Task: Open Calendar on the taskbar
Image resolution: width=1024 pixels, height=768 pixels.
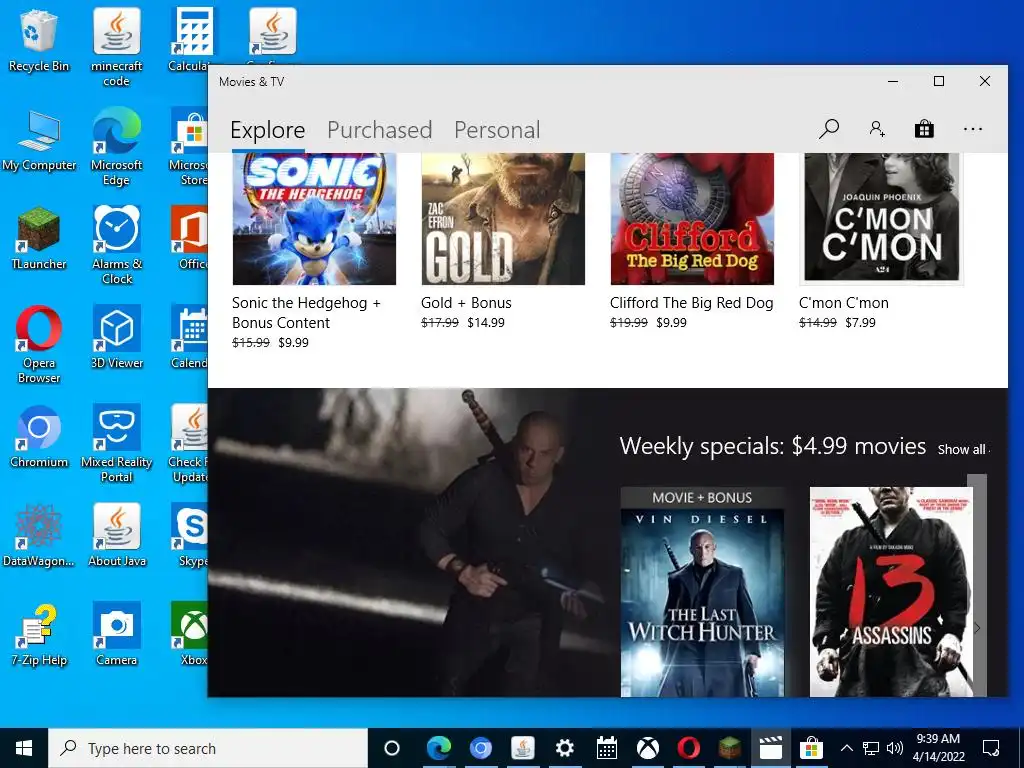Action: pos(607,748)
